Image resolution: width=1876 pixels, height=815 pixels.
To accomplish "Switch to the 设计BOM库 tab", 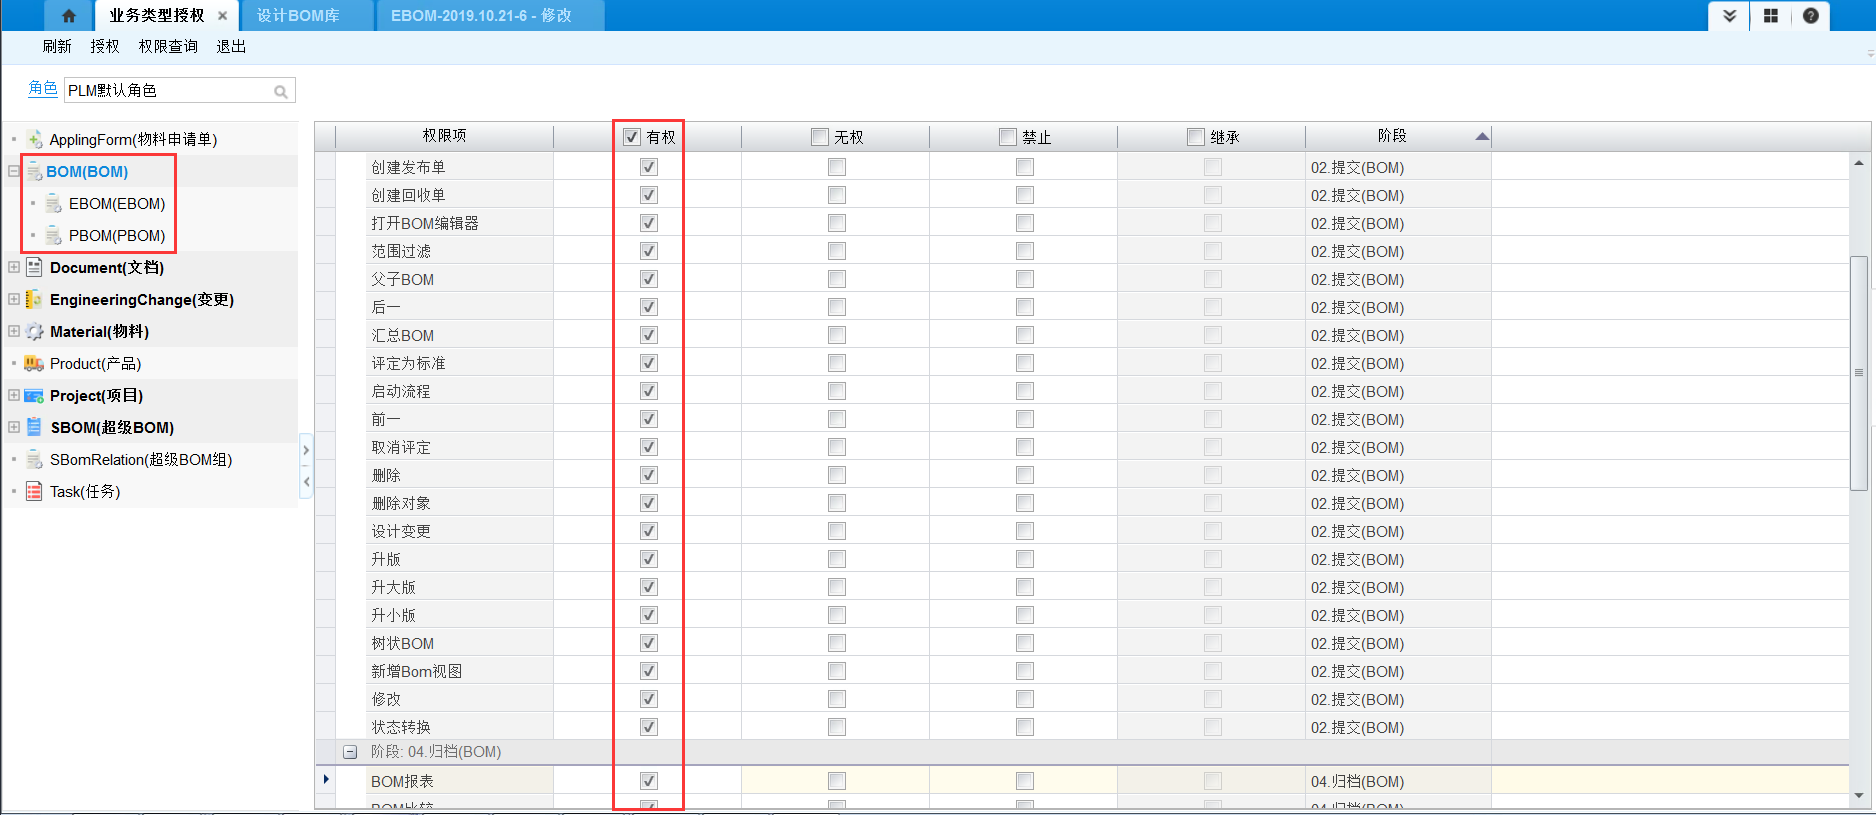I will point(298,16).
